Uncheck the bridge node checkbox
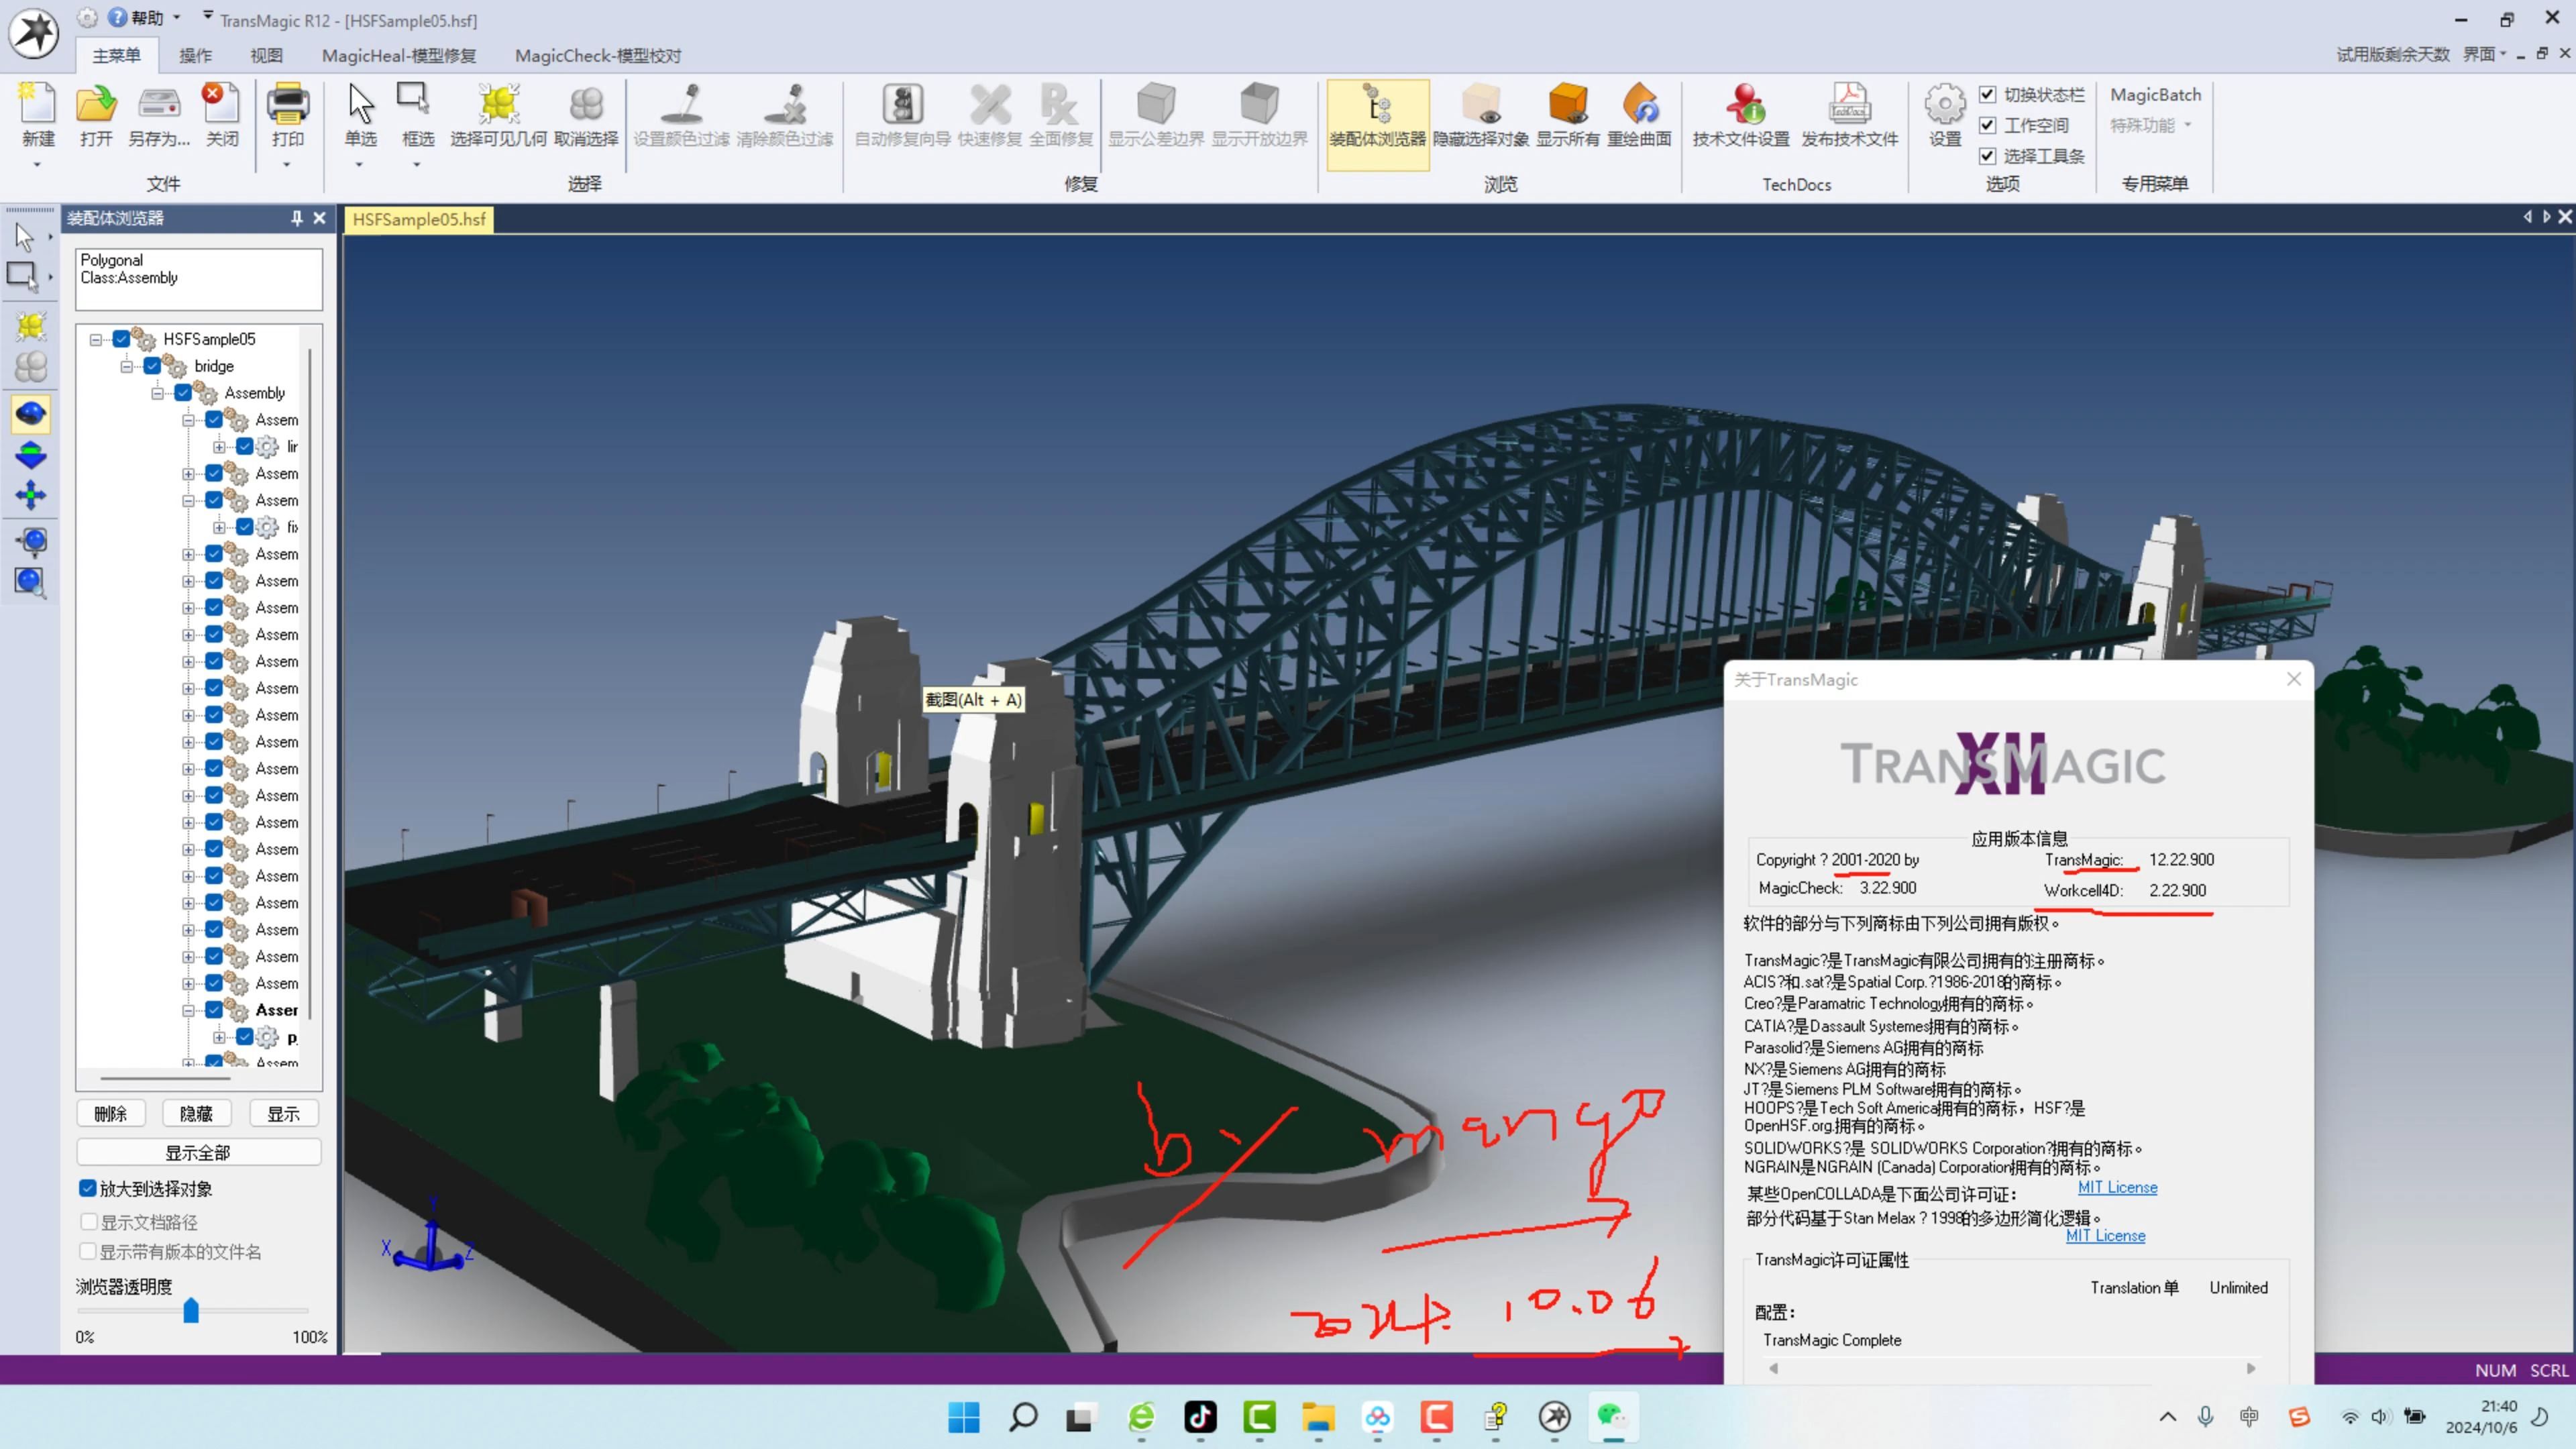Image resolution: width=2576 pixels, height=1449 pixels. [152, 366]
